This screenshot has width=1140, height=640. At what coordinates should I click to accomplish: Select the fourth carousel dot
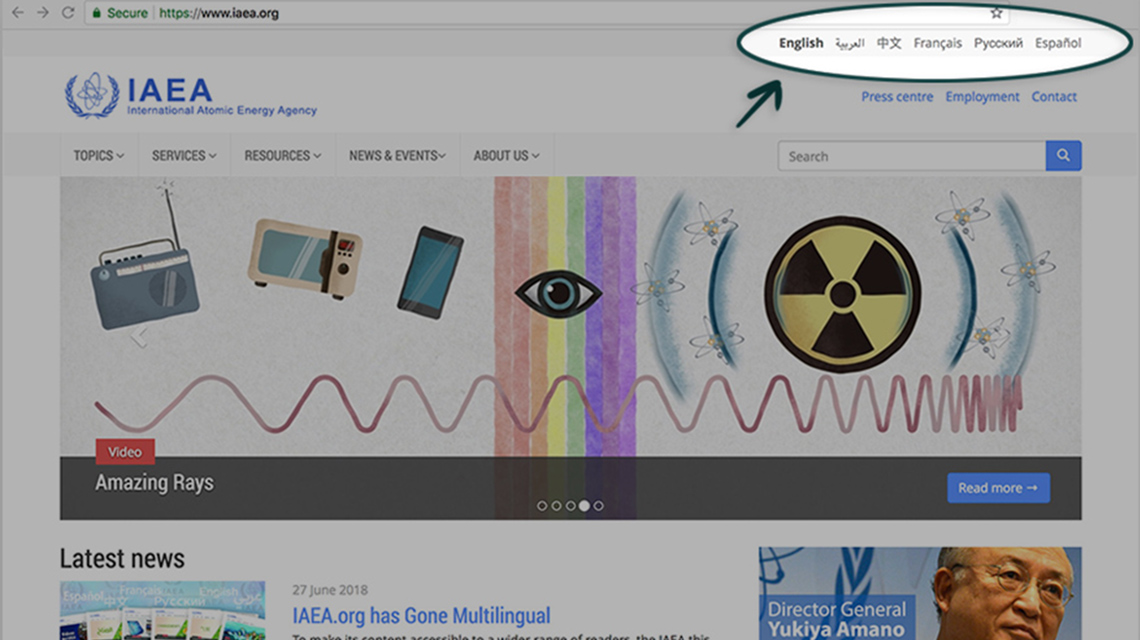[x=584, y=507]
